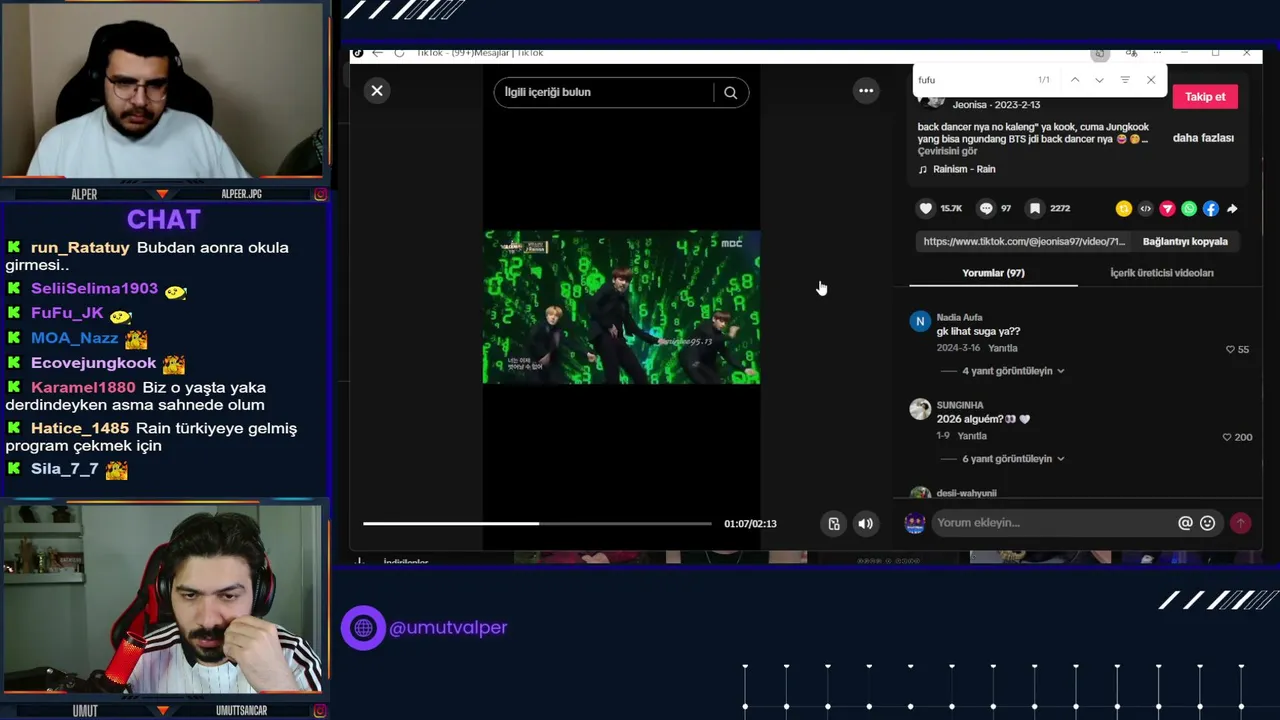1280x720 pixels.
Task: Click chat username 'run_Ratatuy'
Action: click(x=80, y=248)
